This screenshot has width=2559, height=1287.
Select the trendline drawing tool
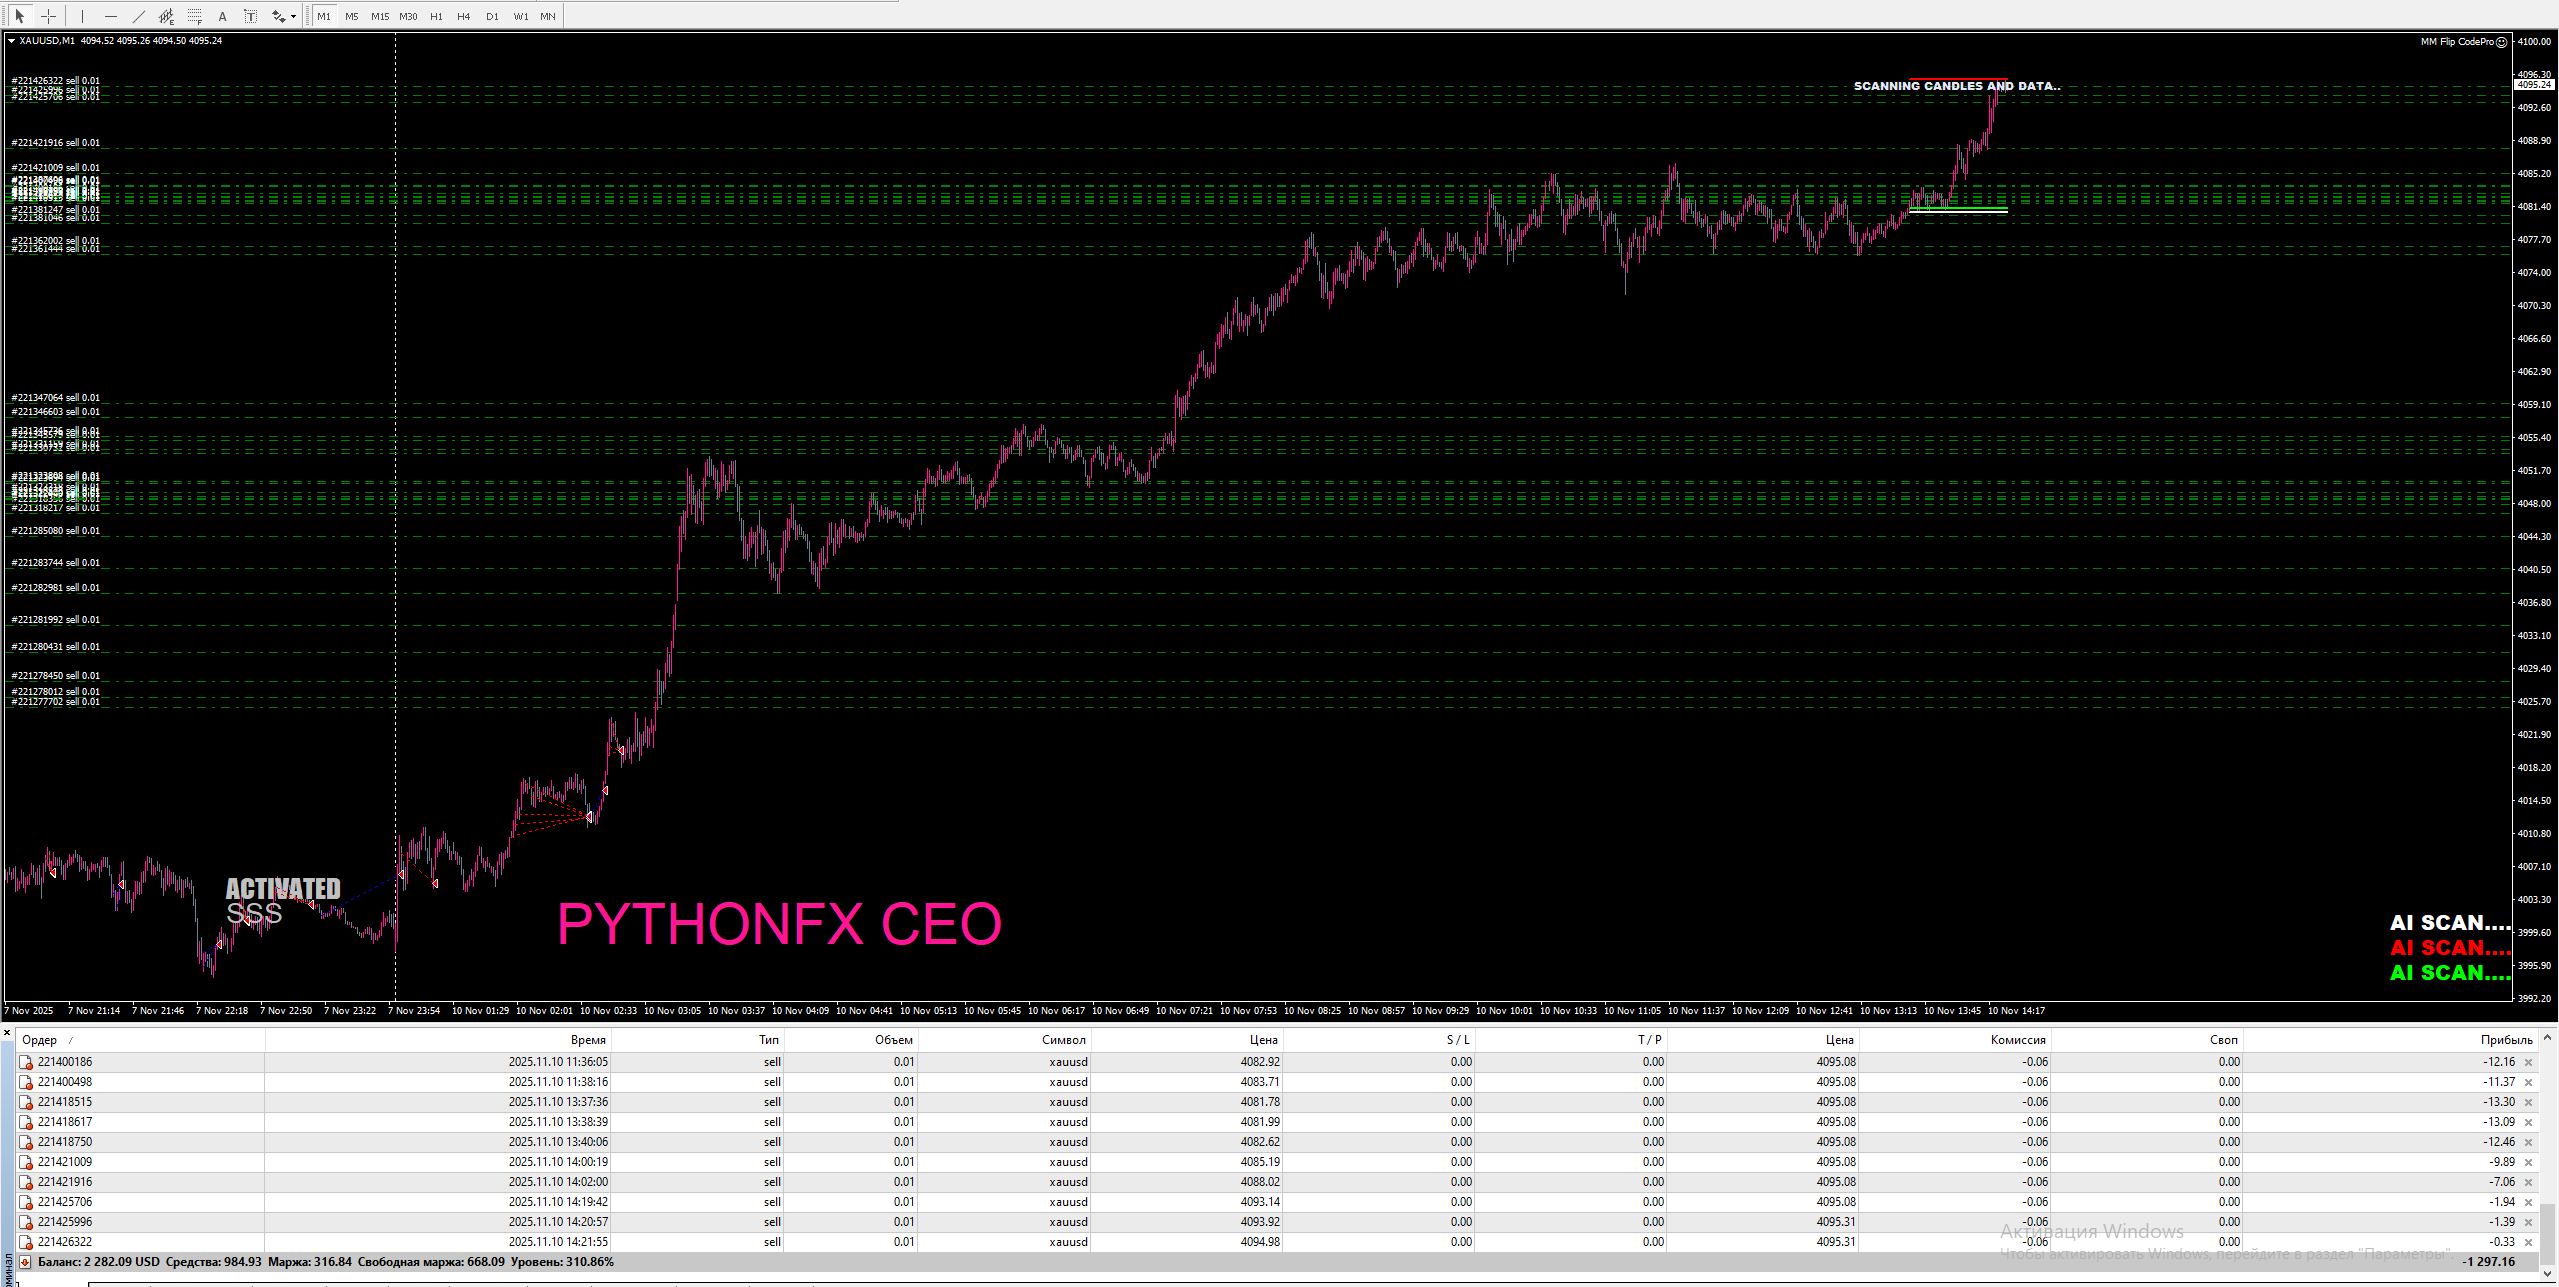point(139,16)
